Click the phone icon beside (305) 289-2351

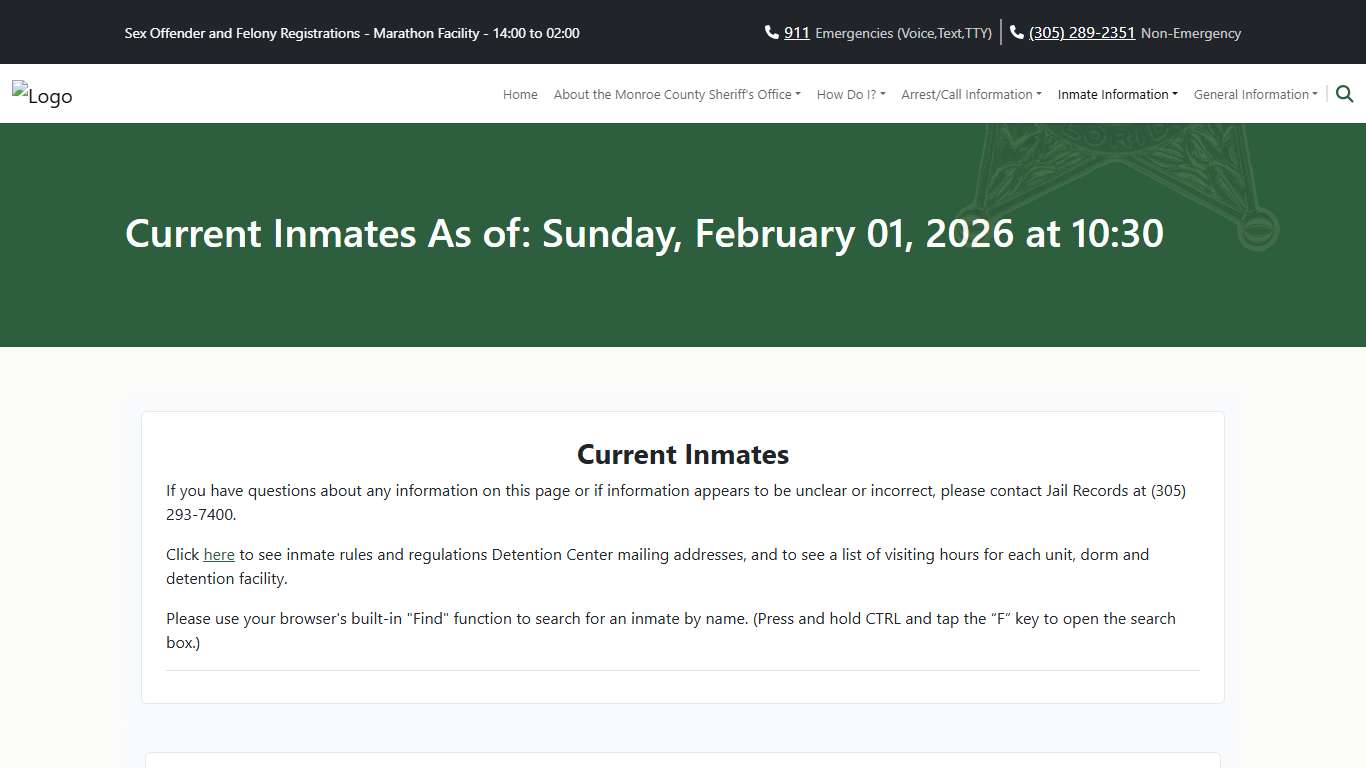pyautogui.click(x=1016, y=33)
